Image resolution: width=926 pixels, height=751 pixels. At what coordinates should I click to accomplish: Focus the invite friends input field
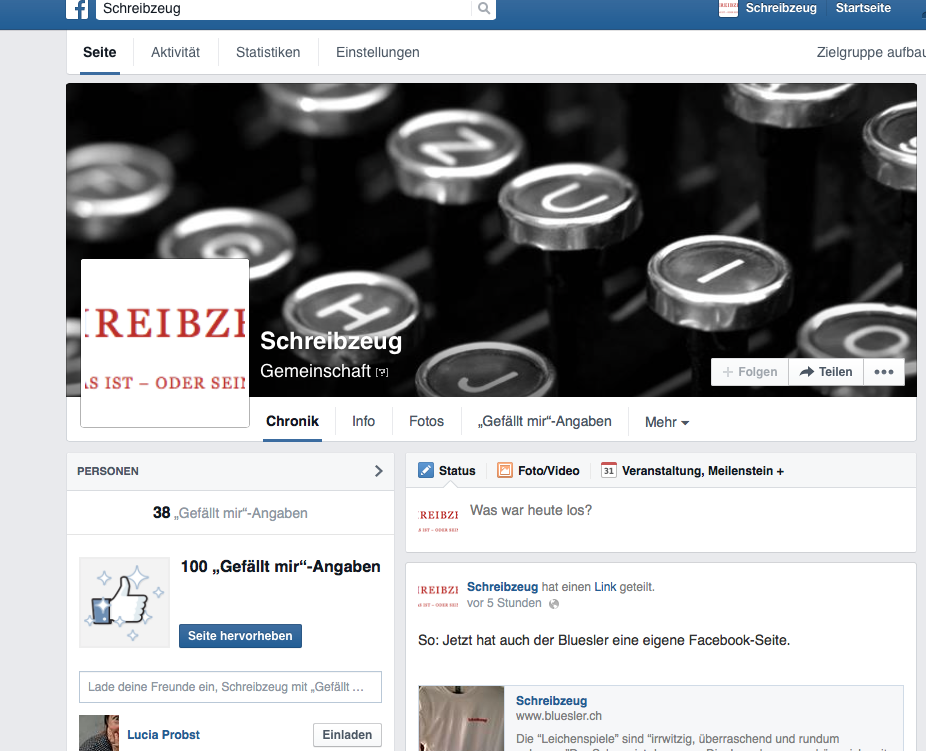coord(230,687)
